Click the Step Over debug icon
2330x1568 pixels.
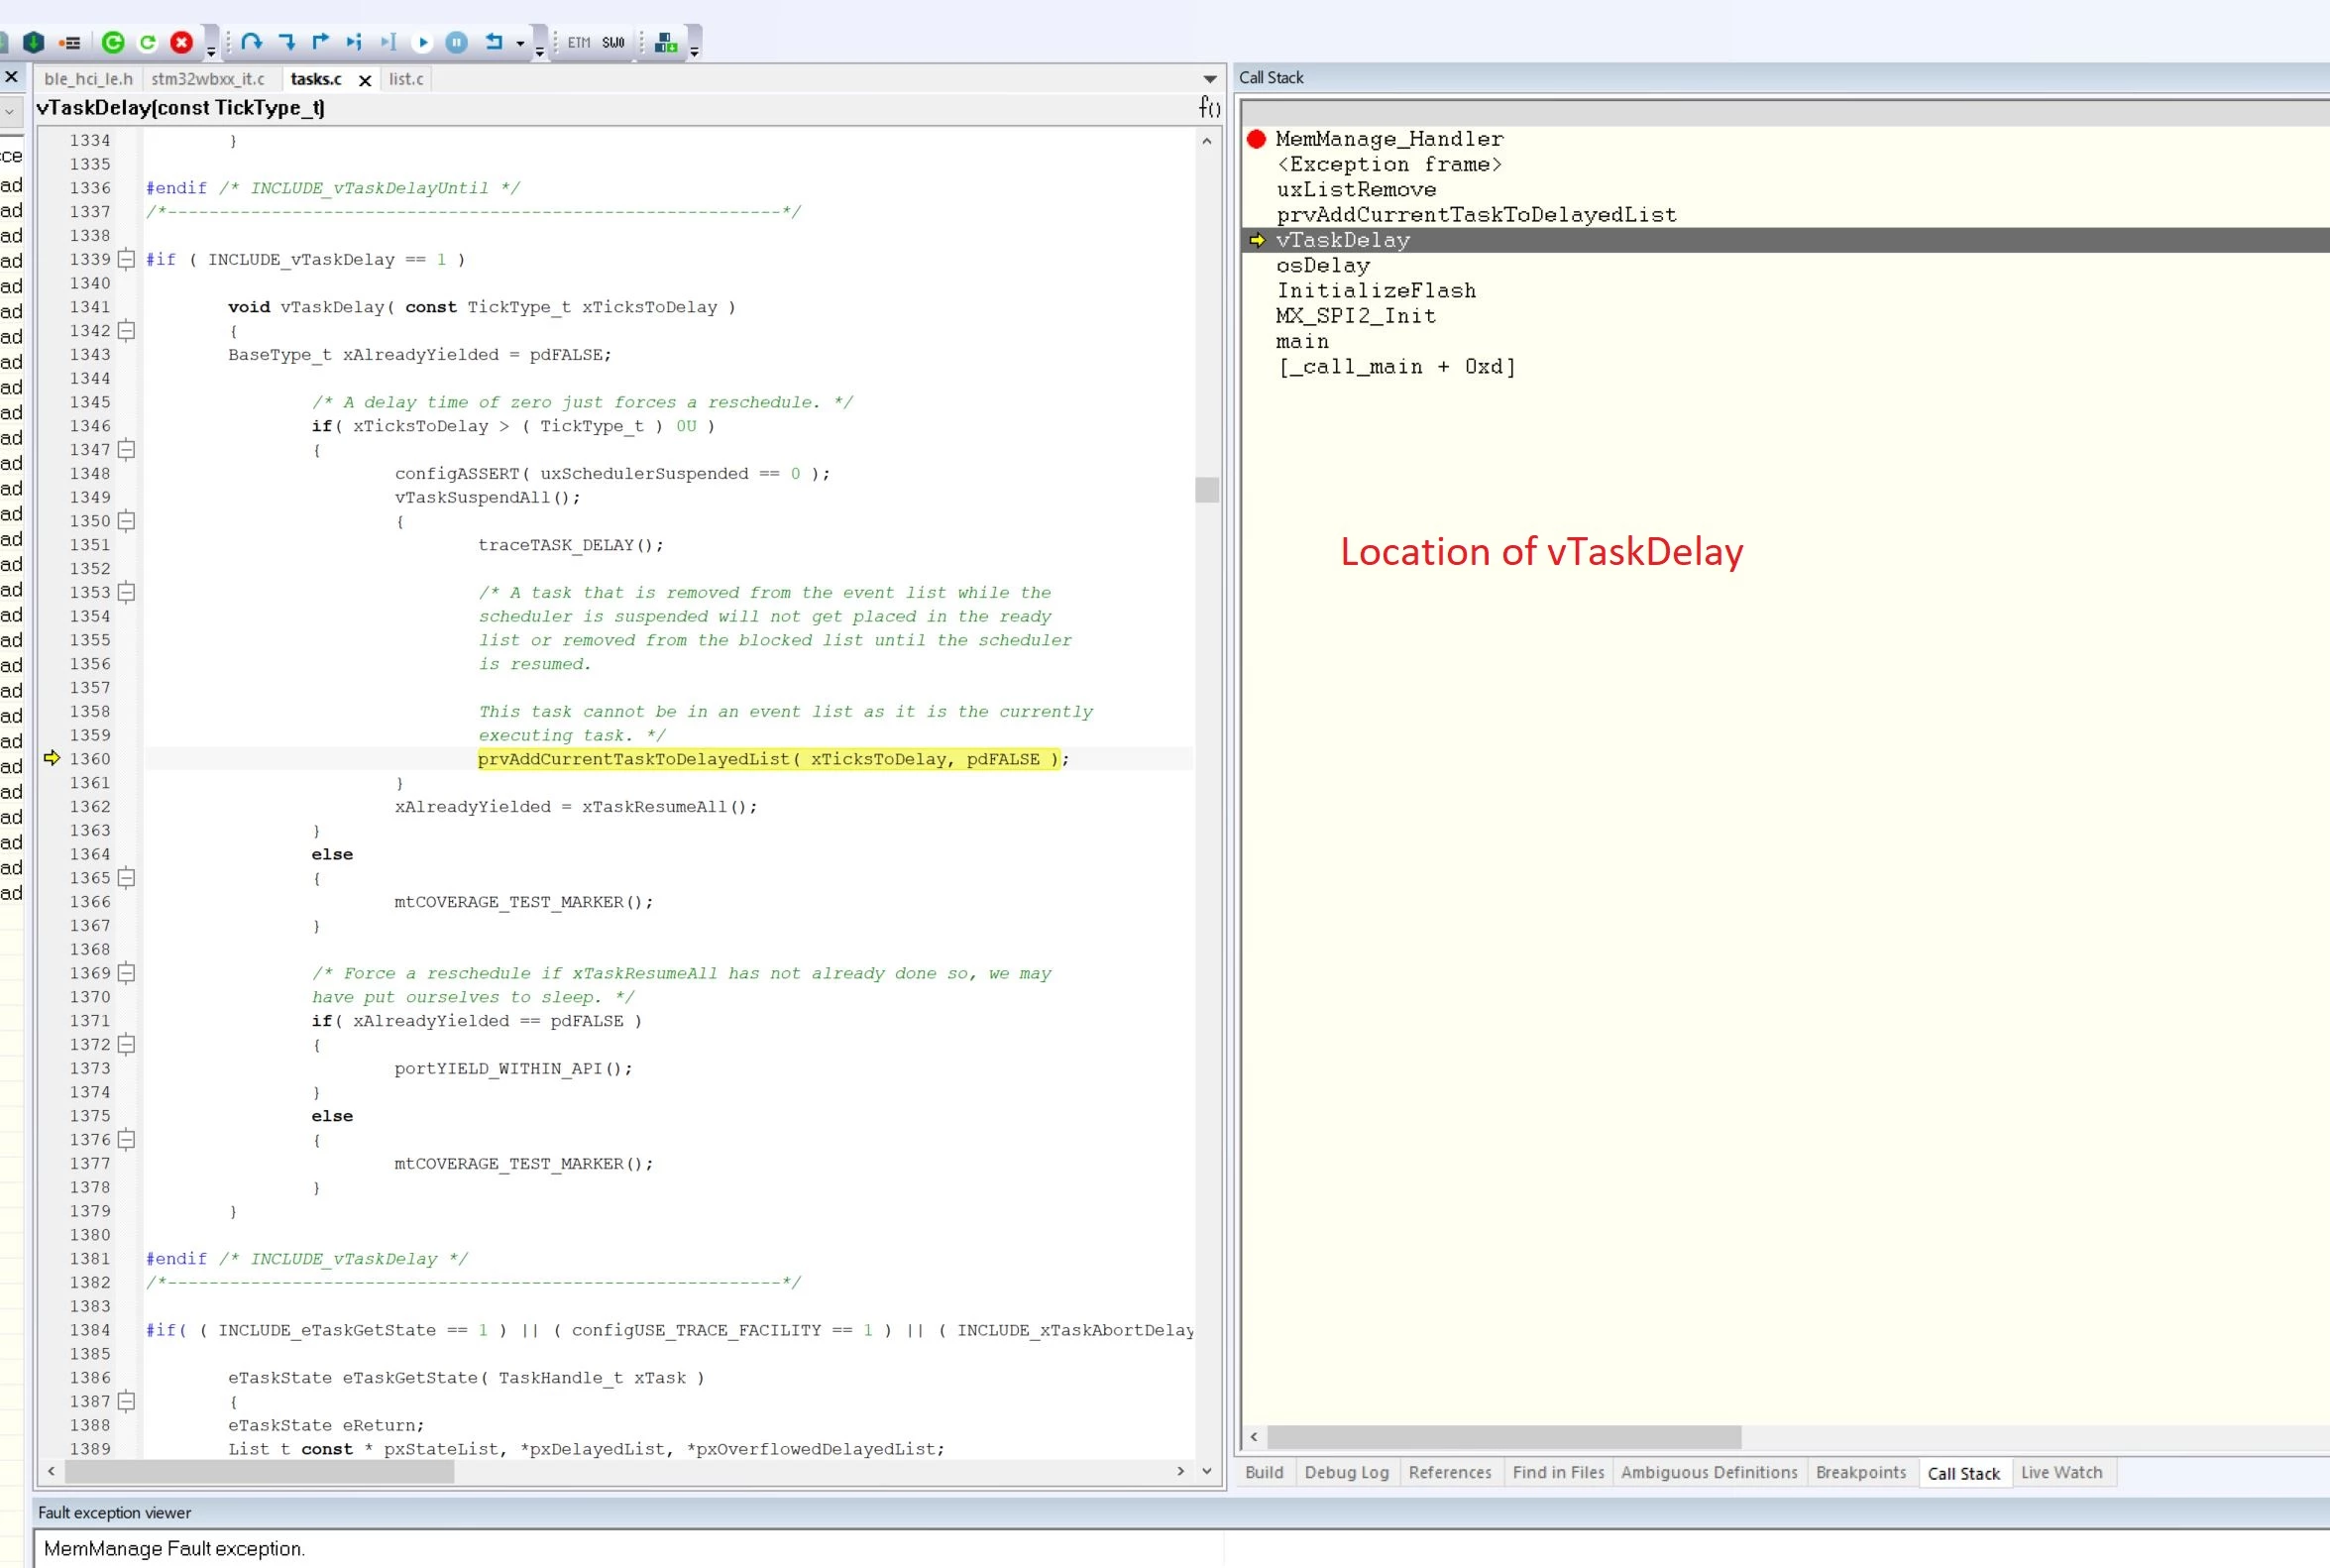tap(251, 42)
